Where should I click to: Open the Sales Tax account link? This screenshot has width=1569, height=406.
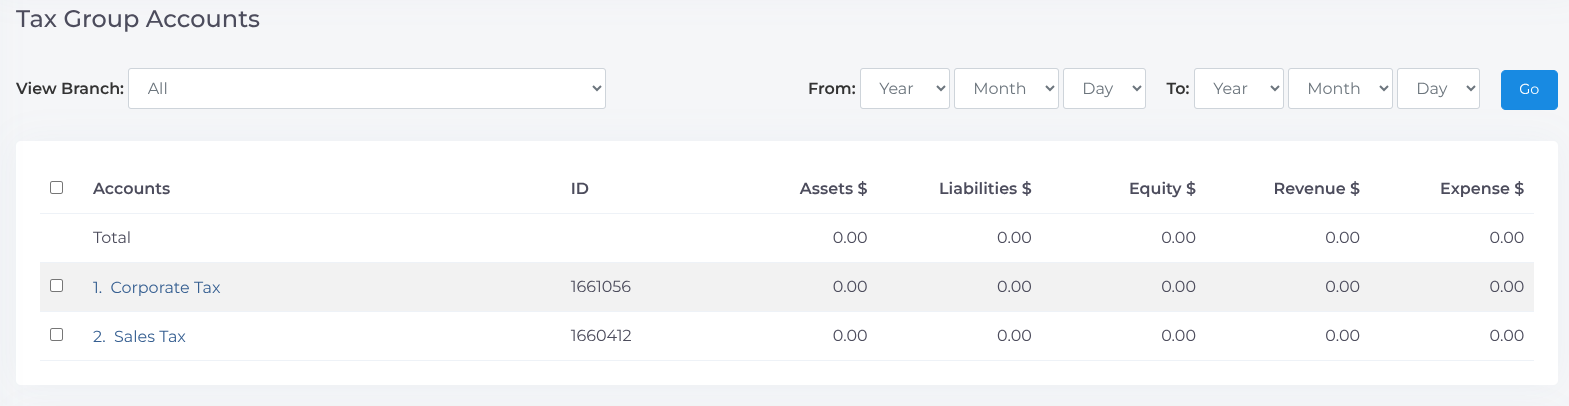click(149, 337)
